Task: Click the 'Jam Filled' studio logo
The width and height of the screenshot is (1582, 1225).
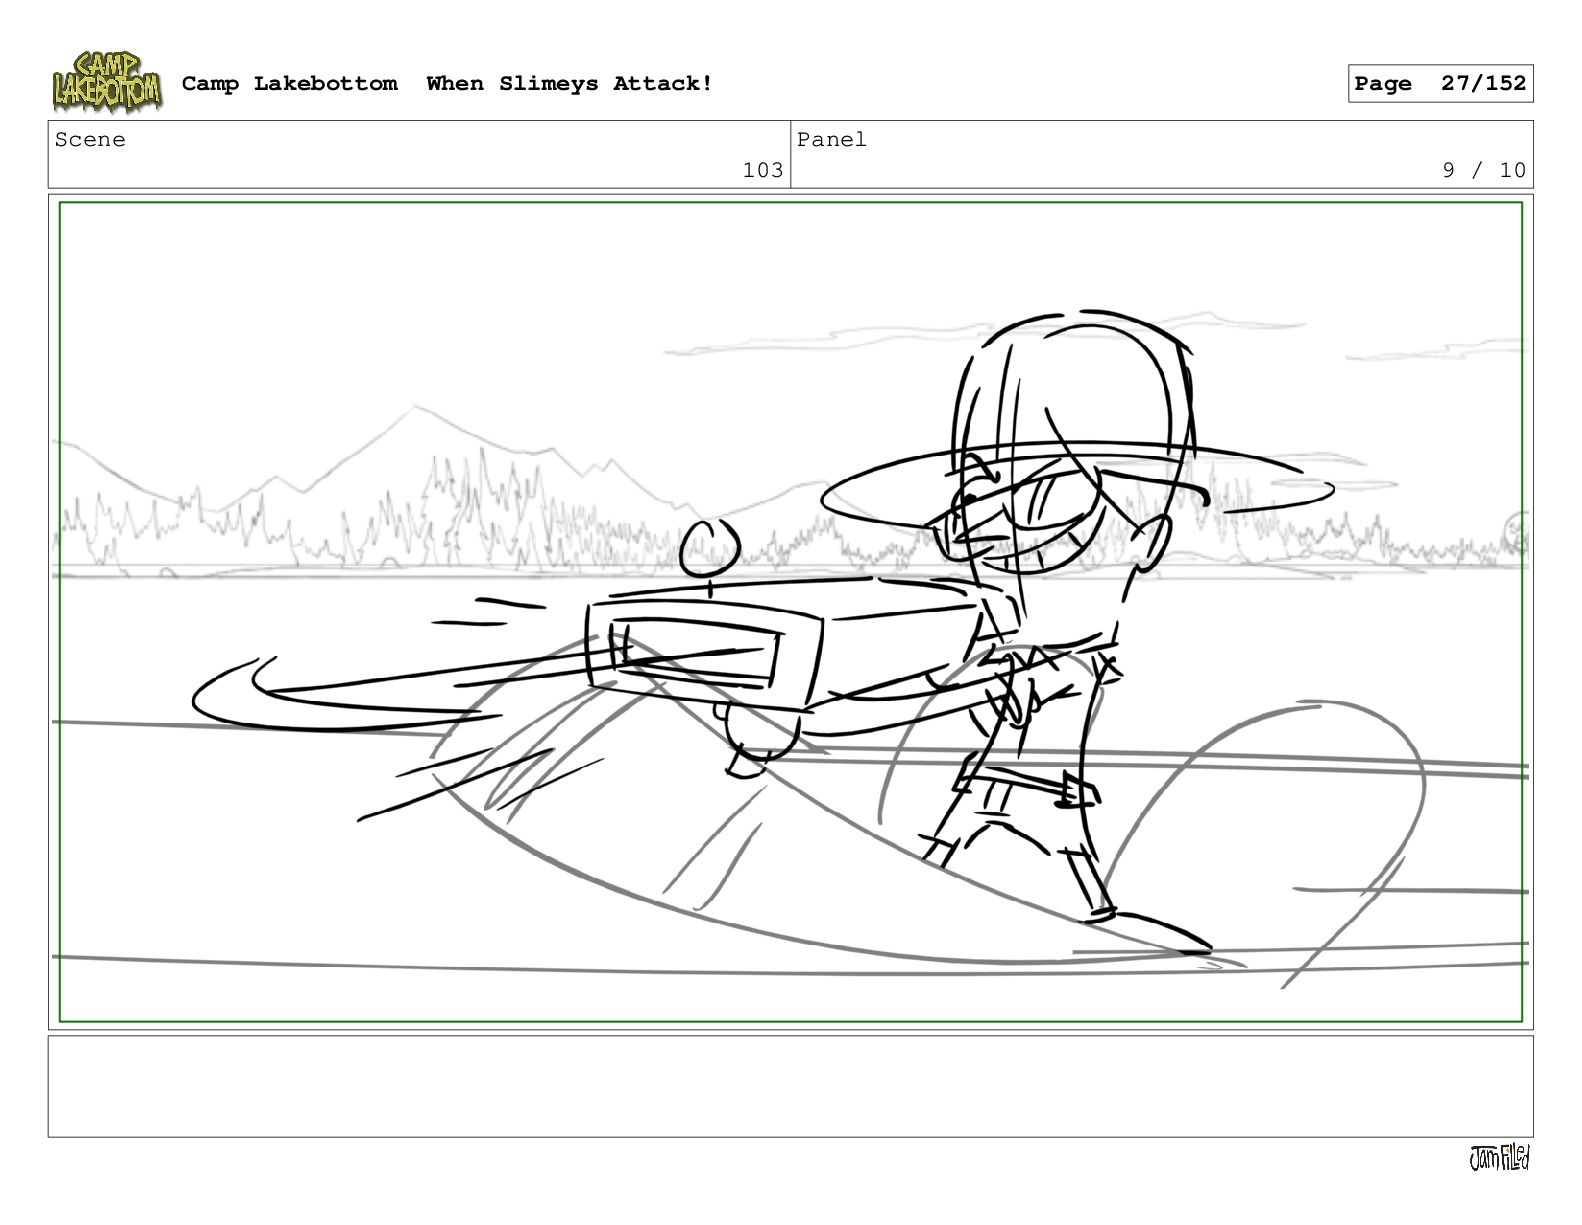Action: point(1499,1158)
